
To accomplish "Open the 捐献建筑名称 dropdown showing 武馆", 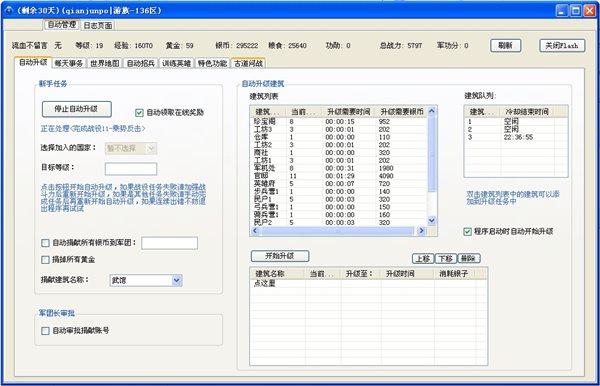I will click(x=146, y=280).
